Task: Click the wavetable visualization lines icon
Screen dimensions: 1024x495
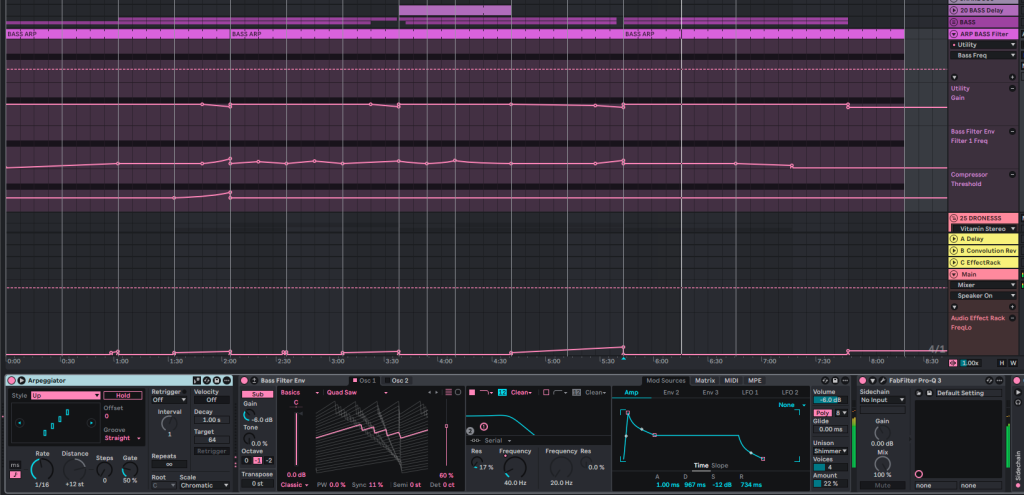Action: (448, 392)
